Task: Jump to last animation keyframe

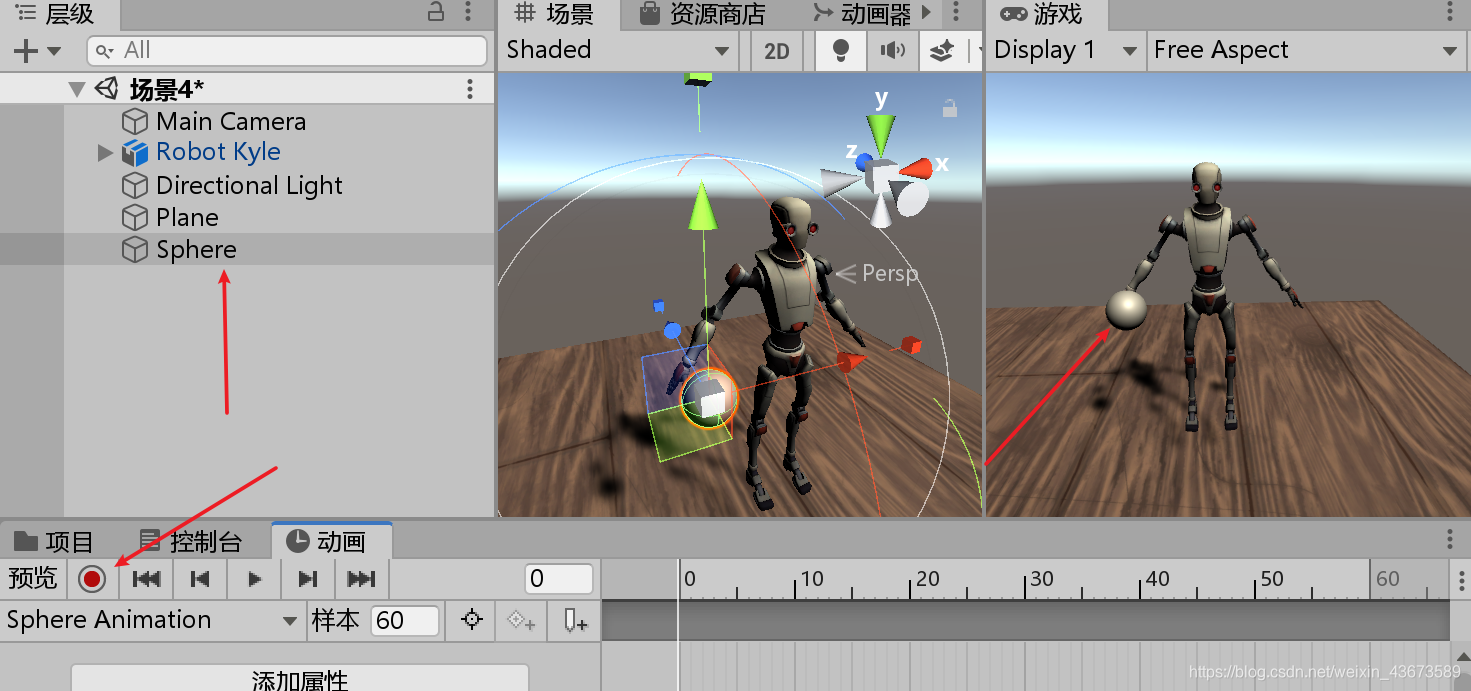Action: (x=361, y=578)
